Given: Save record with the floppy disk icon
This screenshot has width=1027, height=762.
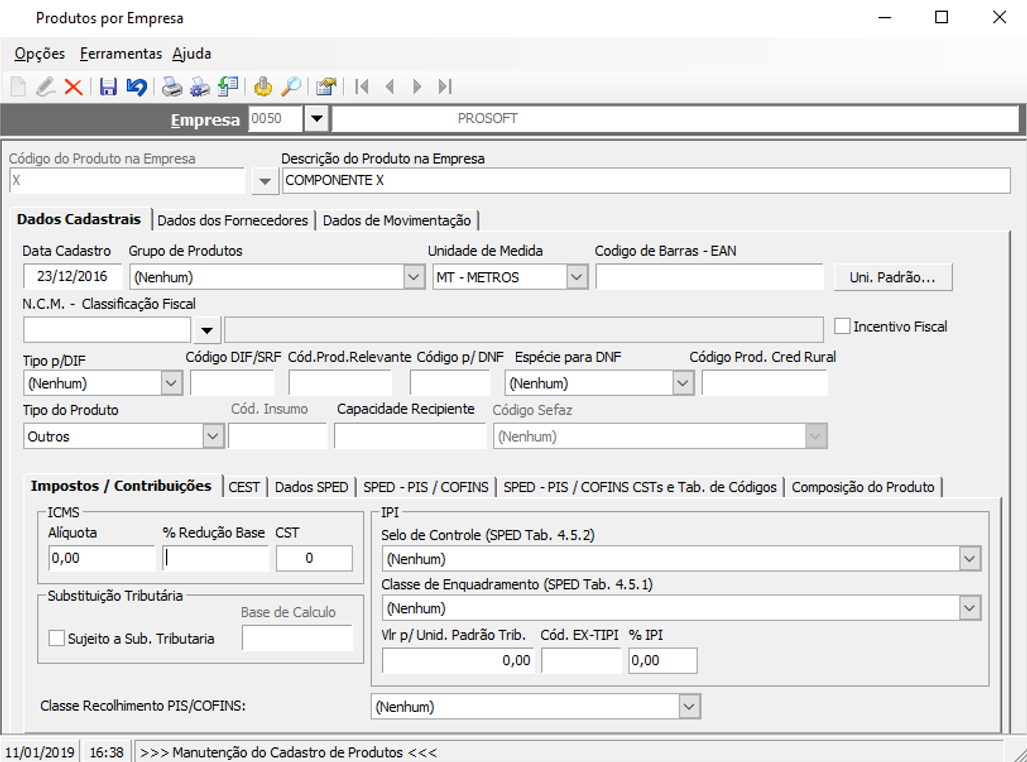Looking at the screenshot, I should pyautogui.click(x=108, y=86).
